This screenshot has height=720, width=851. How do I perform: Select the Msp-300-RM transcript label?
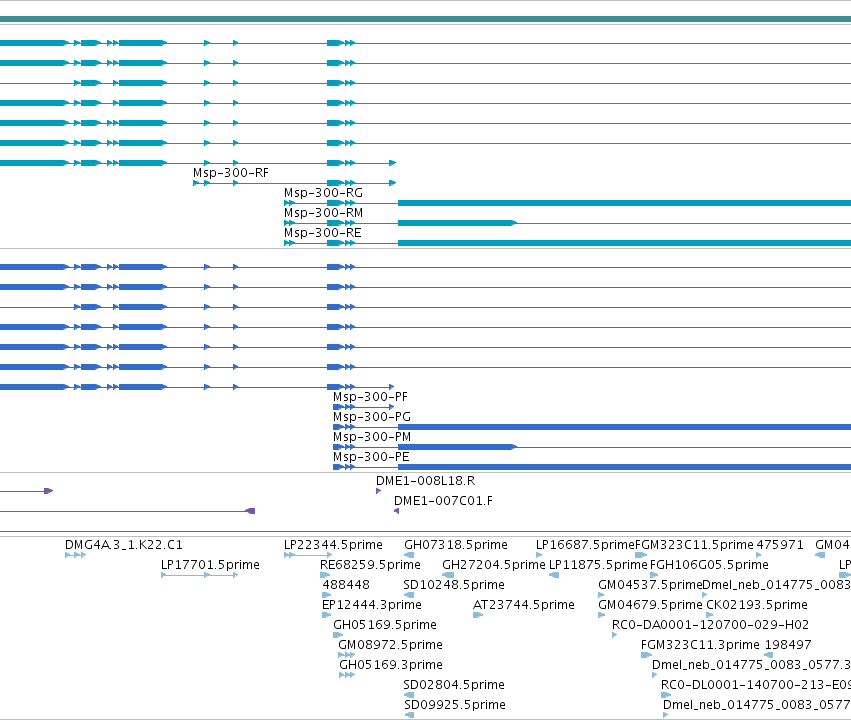pos(323,213)
